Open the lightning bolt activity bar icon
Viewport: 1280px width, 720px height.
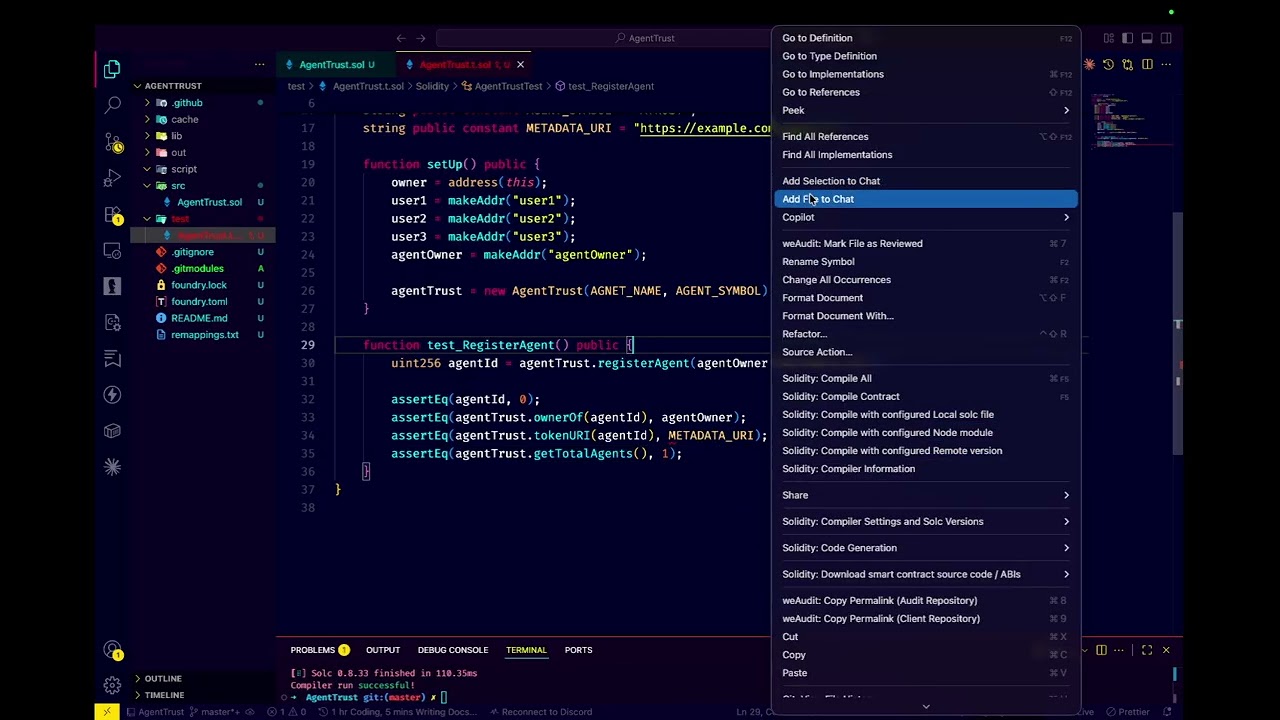(x=112, y=395)
